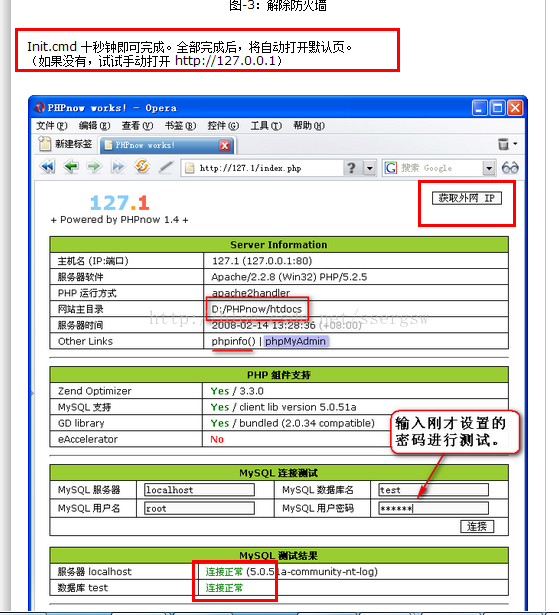
Task: Click the Server Information table header
Action: click(279, 245)
